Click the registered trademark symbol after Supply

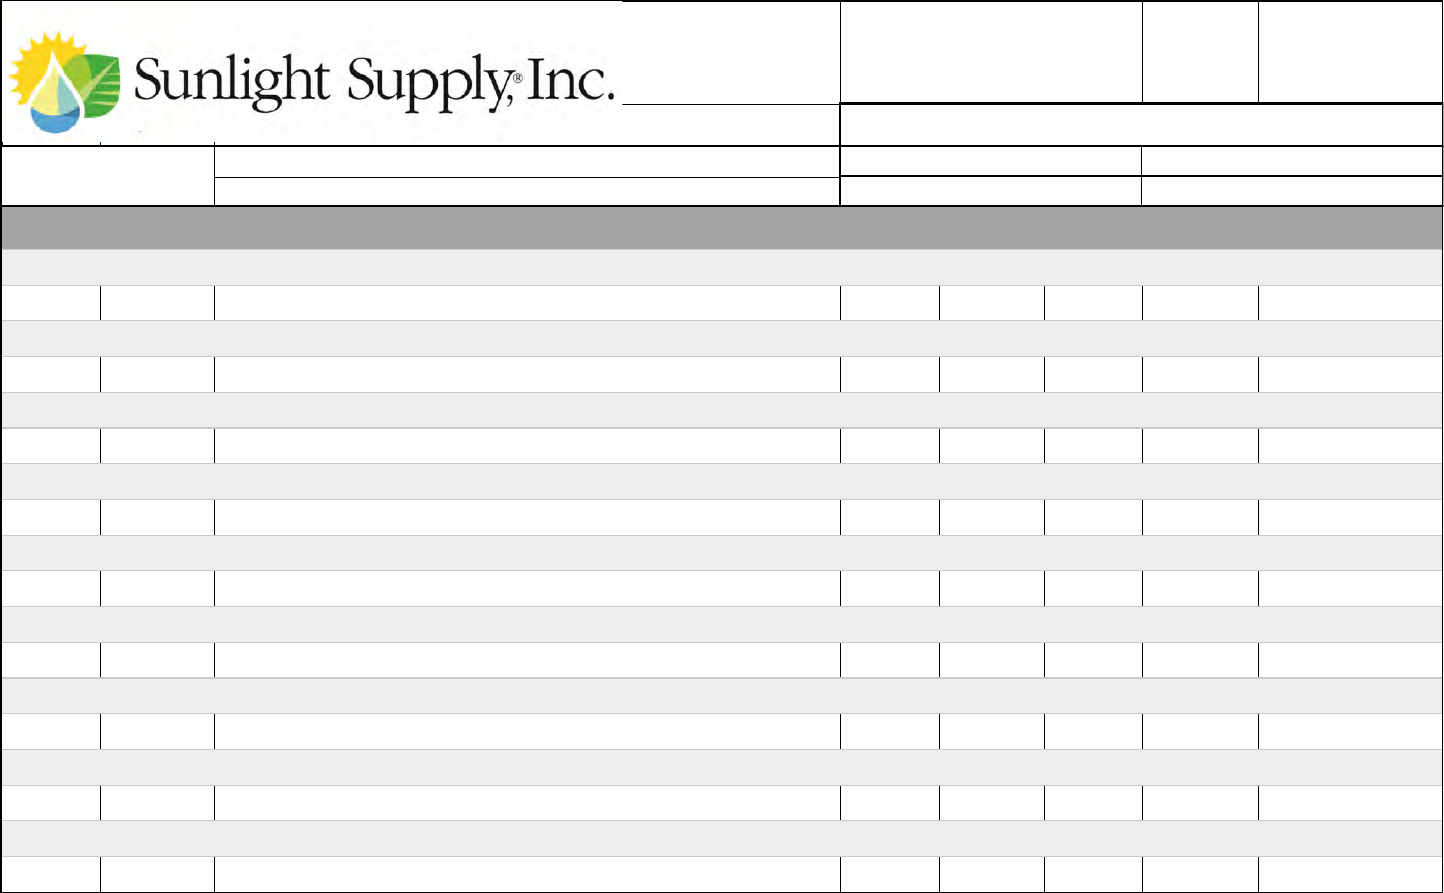(517, 79)
